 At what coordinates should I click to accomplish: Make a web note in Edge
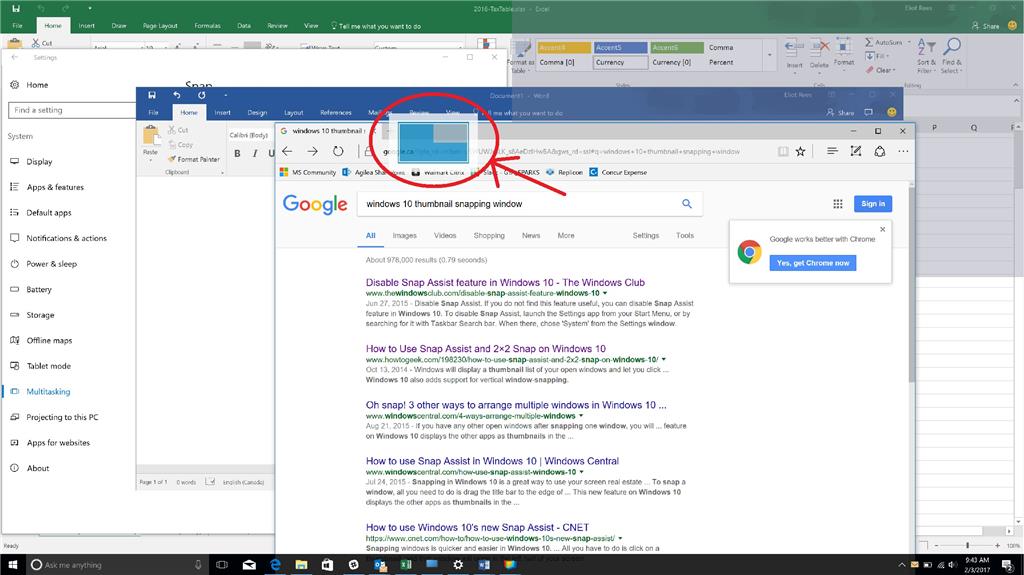coord(856,151)
